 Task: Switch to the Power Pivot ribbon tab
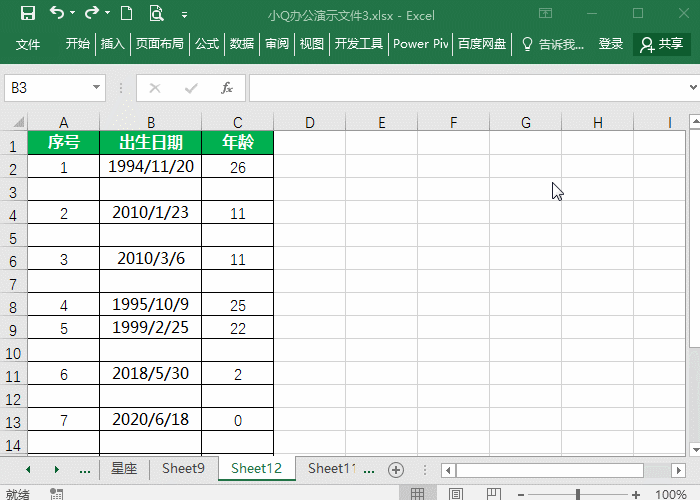coord(421,44)
